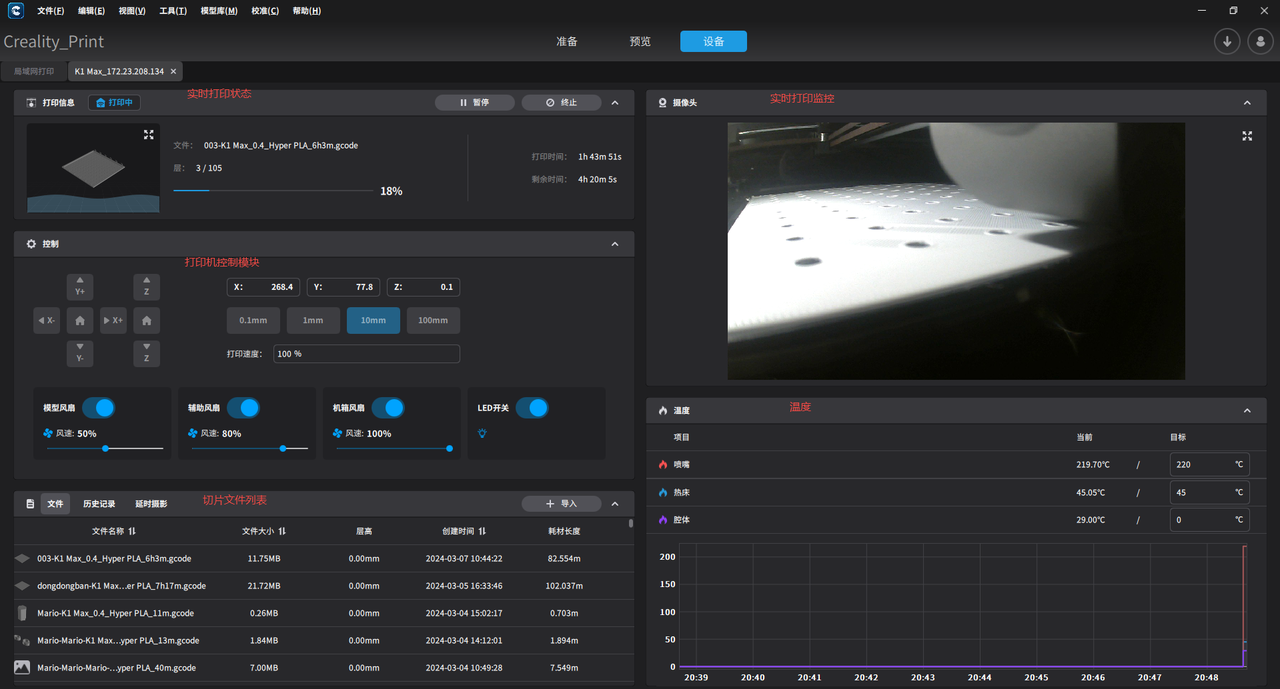
Task: Toggle the 辅助风扇 auxiliary fan switch
Action: 243,408
